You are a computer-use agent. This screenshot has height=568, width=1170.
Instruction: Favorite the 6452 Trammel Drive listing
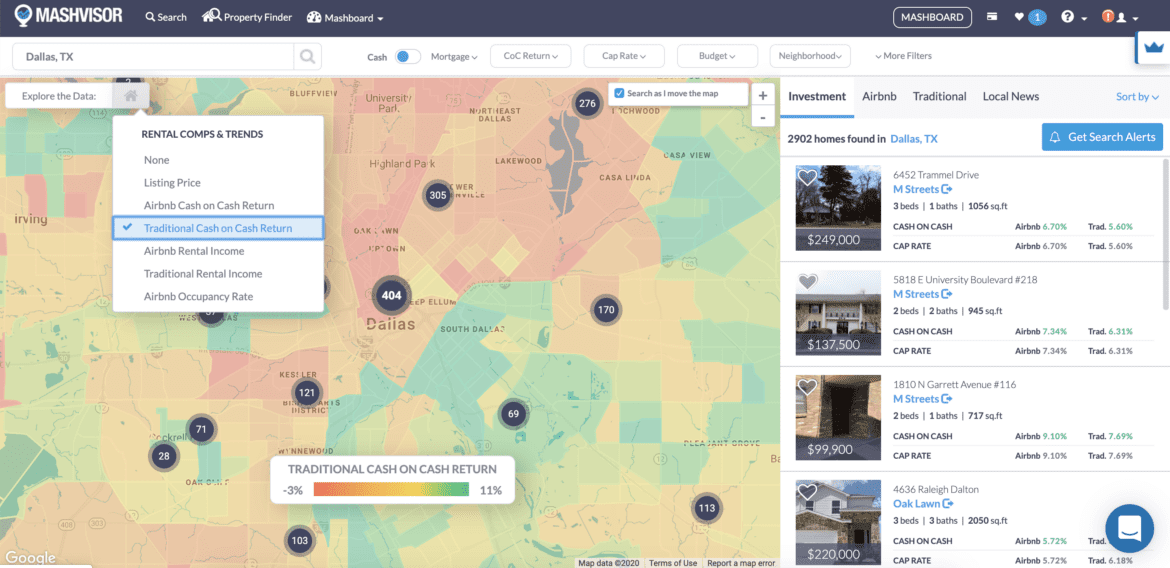tap(807, 178)
